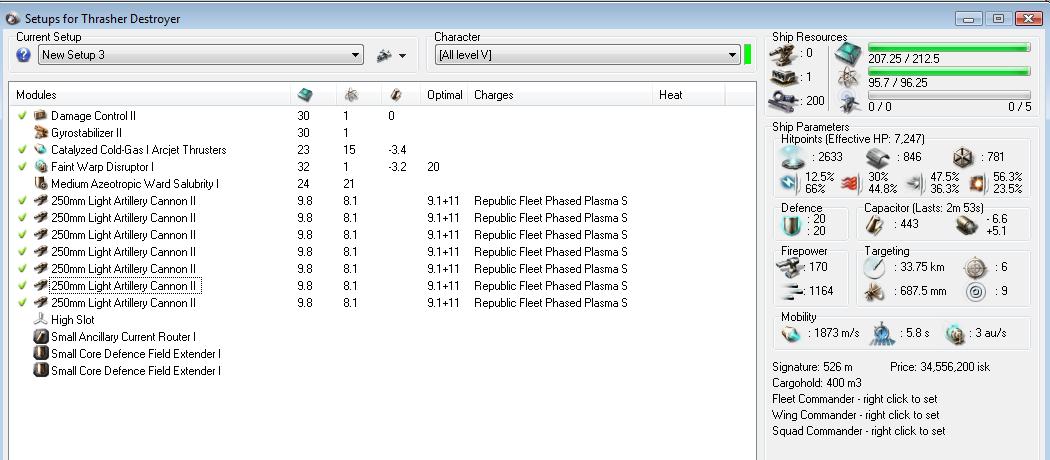Click the shield hitpoints icon
Screen dimensions: 1050x460
(x=793, y=157)
